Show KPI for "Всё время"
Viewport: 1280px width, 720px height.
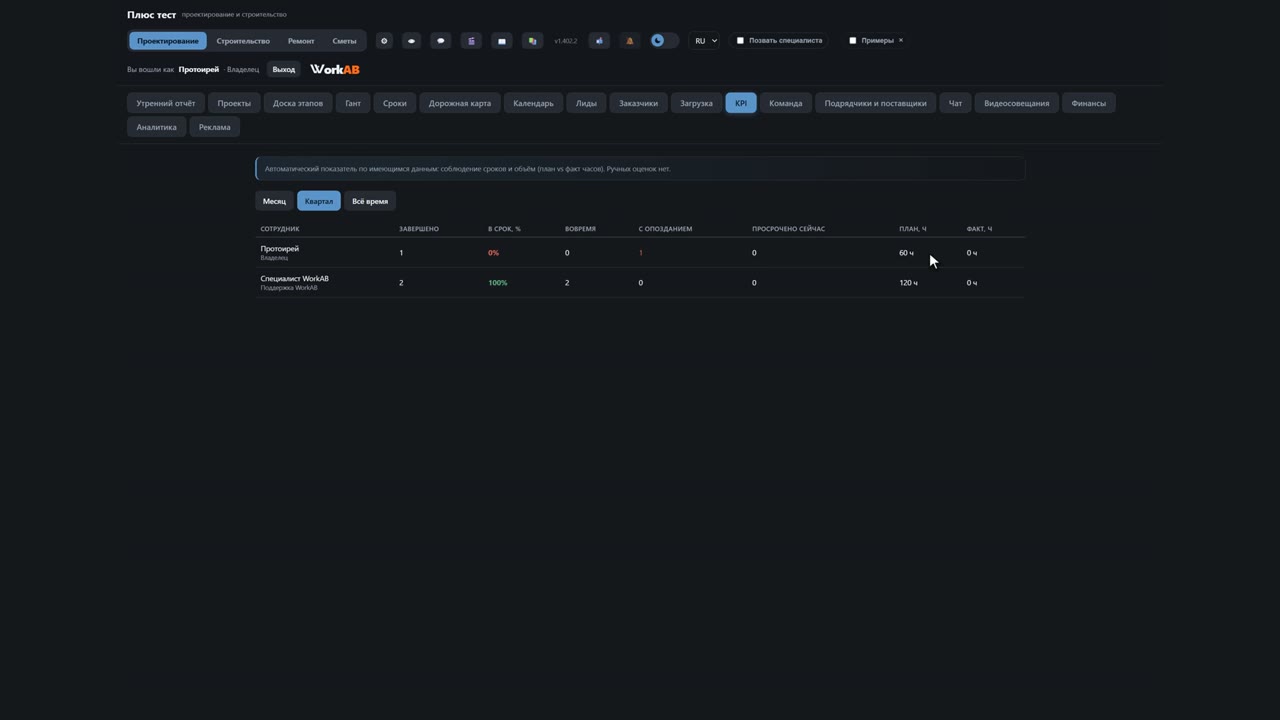pos(370,201)
